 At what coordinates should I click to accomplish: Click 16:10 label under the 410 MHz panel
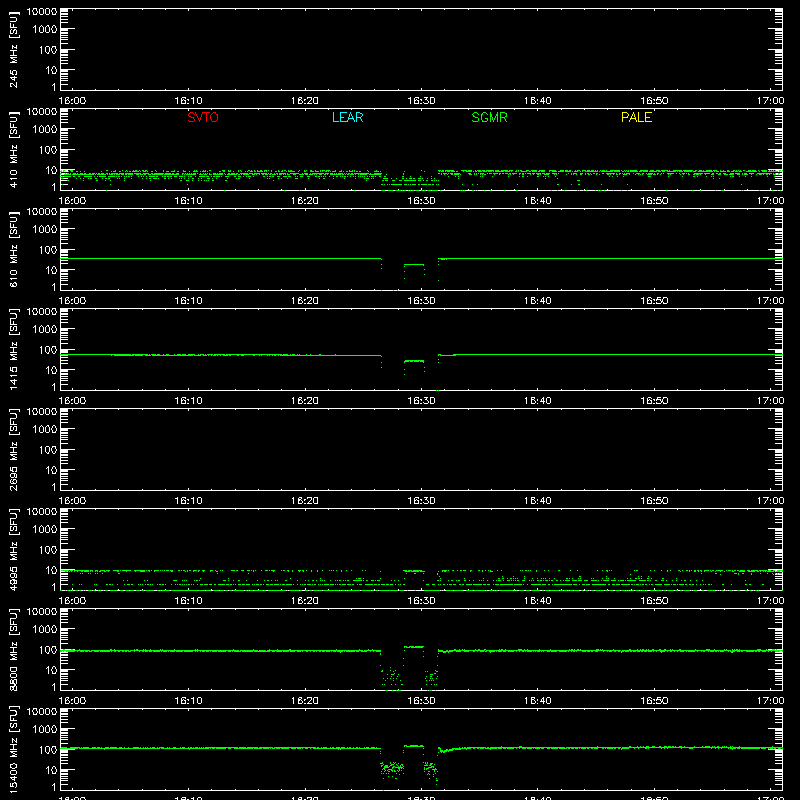pos(189,201)
